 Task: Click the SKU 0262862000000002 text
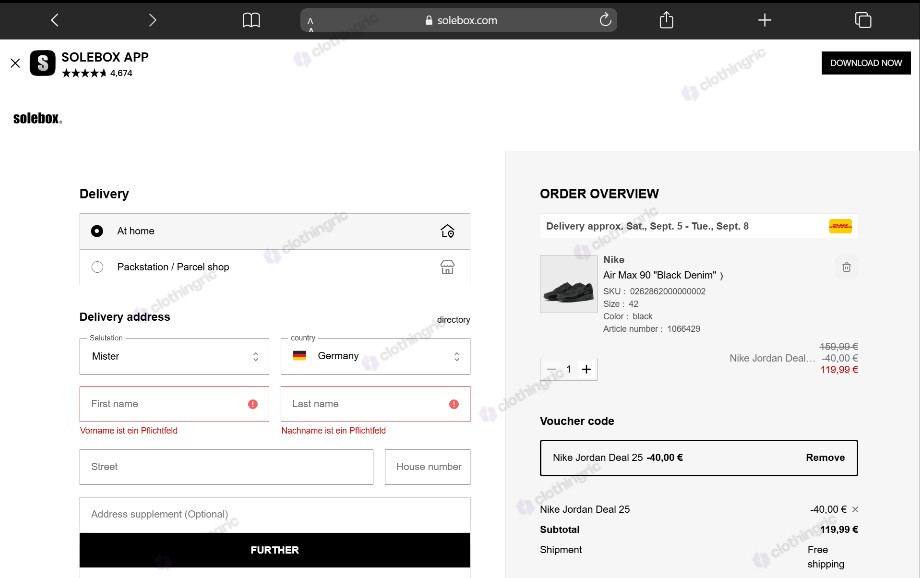coord(654,291)
